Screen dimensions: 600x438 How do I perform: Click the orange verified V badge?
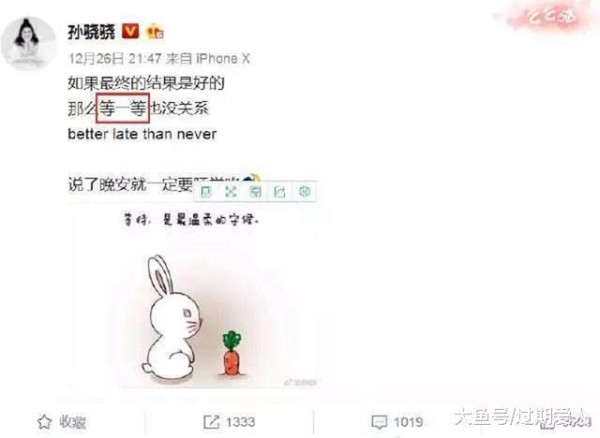130,31
